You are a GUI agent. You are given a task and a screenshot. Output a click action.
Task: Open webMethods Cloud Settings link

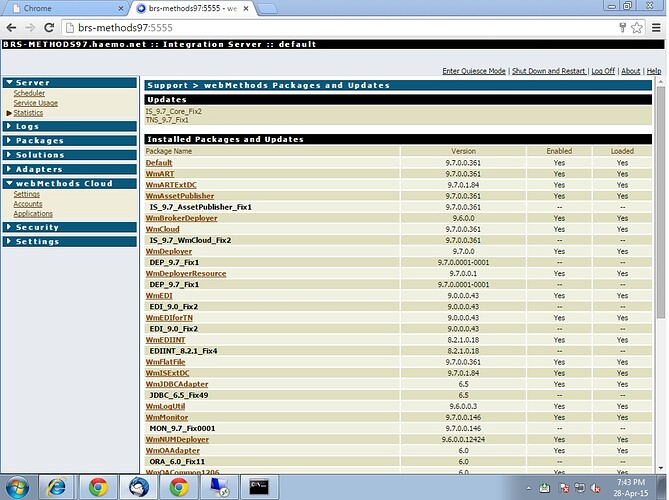(26, 194)
